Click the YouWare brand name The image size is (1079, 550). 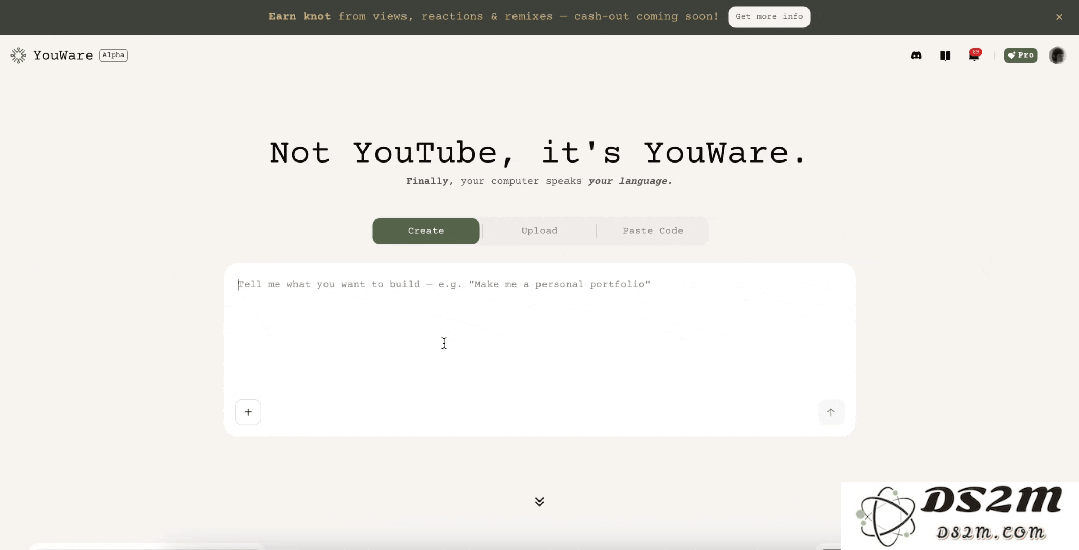[x=63, y=55]
